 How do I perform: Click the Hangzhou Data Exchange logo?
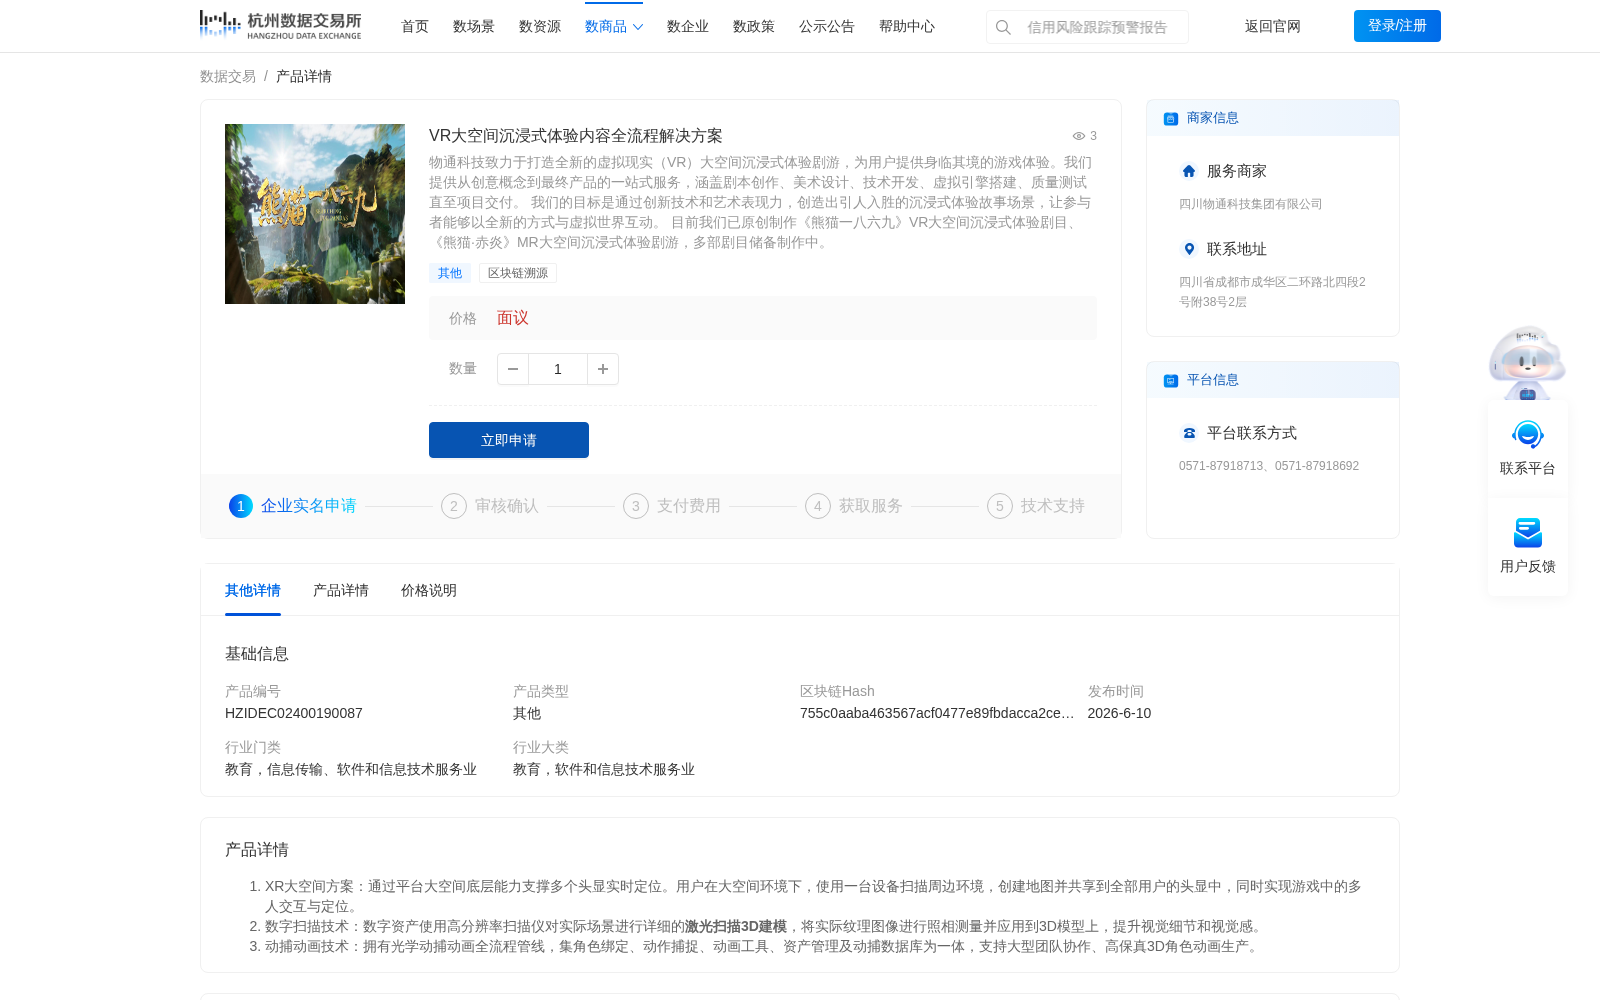click(x=280, y=25)
